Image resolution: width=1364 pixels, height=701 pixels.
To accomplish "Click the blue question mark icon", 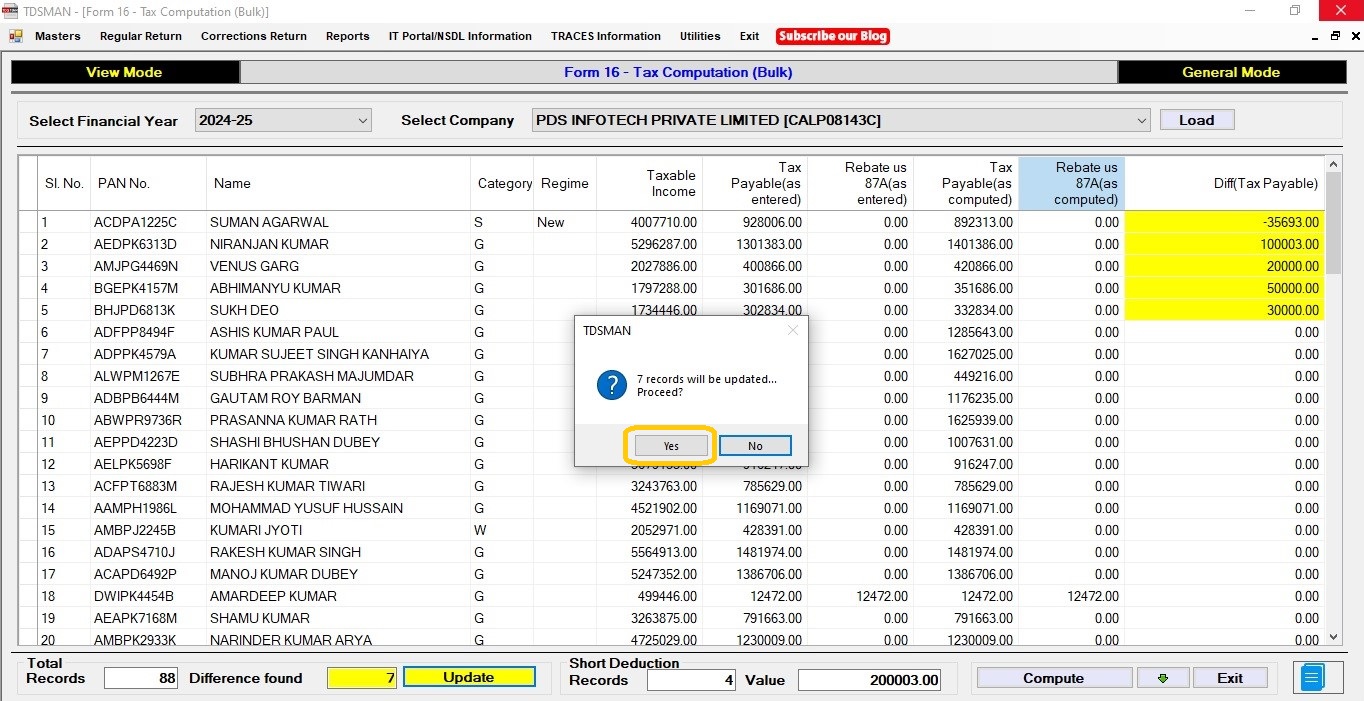I will [611, 385].
